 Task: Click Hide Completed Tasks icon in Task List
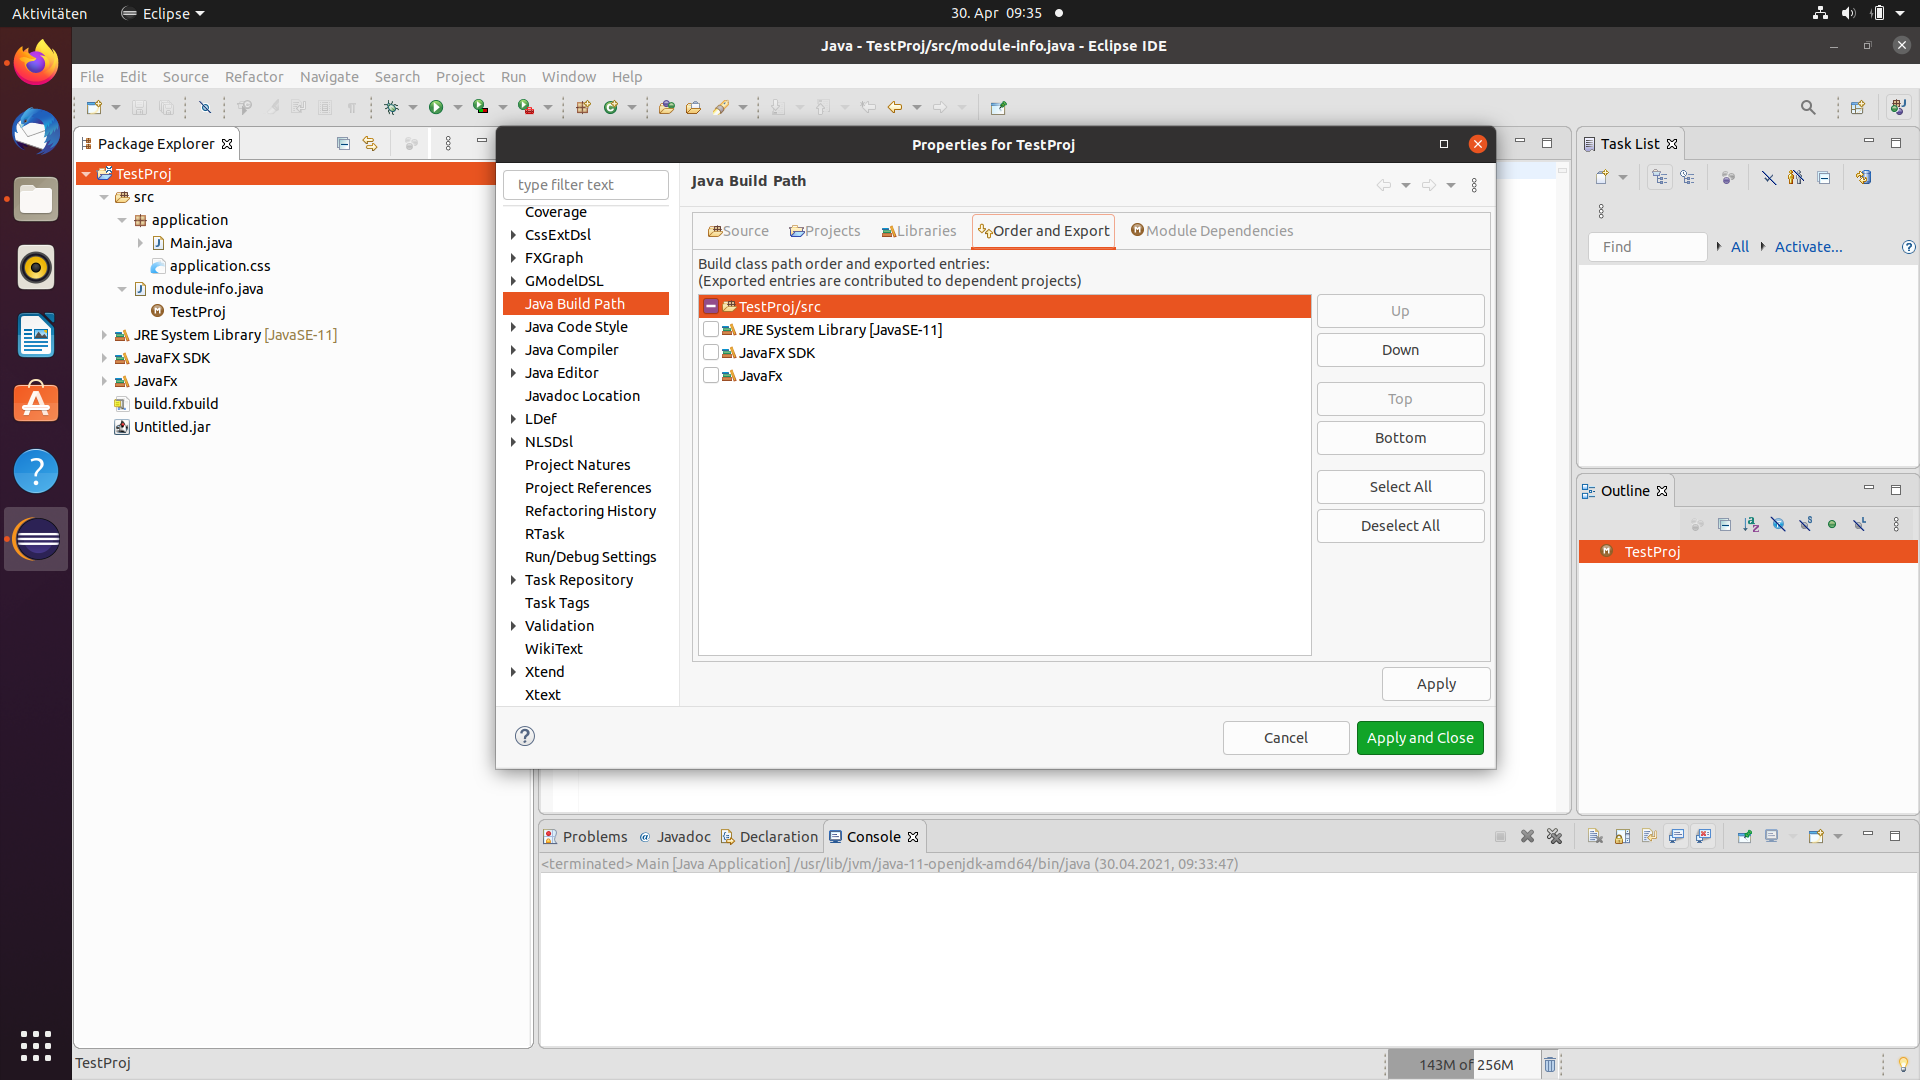tap(1769, 177)
